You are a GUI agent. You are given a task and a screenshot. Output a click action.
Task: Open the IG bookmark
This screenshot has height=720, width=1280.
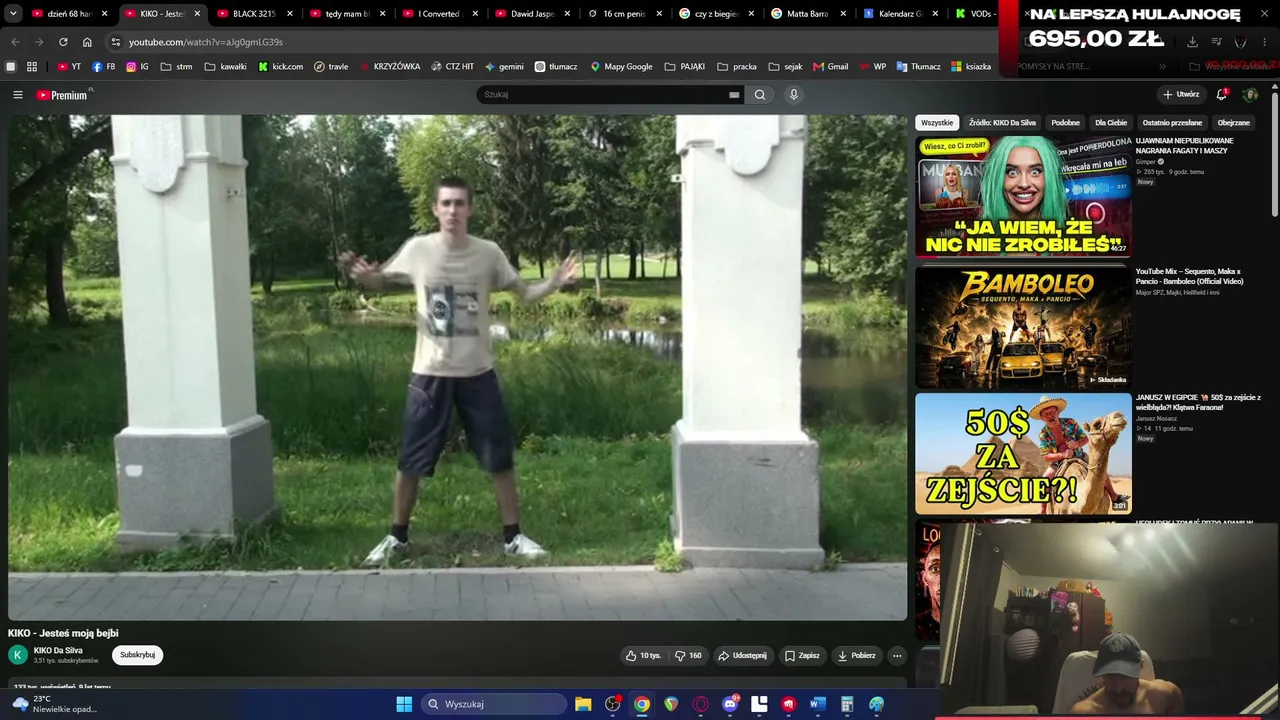[137, 67]
